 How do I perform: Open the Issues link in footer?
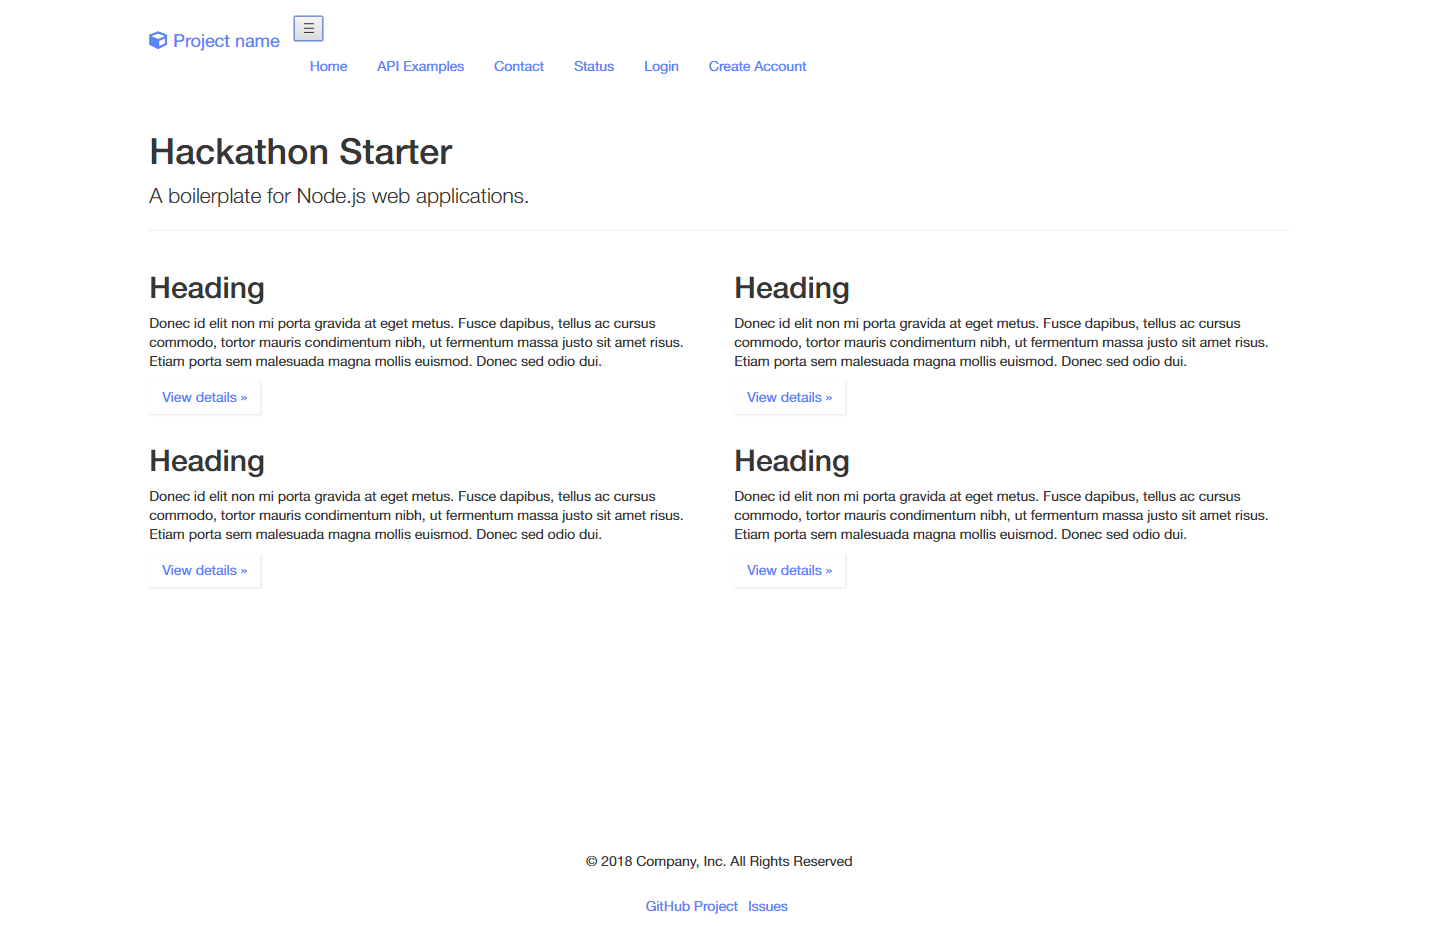click(767, 906)
